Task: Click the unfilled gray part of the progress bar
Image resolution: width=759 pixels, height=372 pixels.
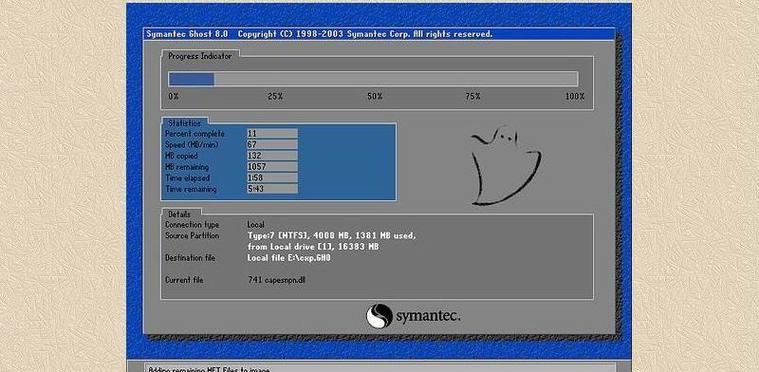Action: click(395, 79)
